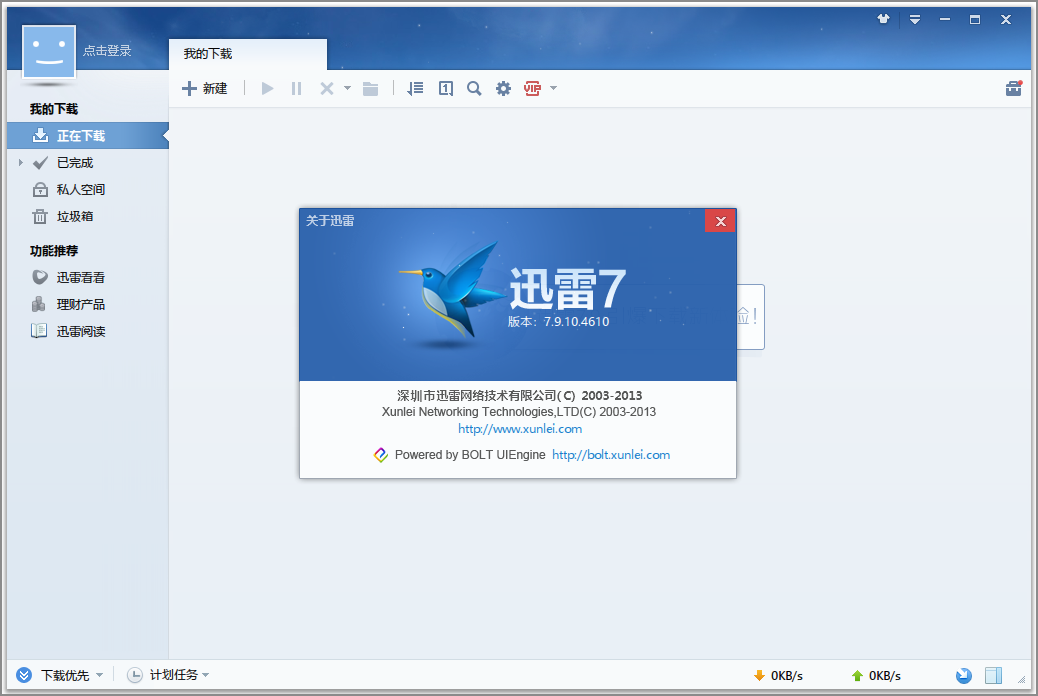Click the sort order icon in the toolbar
1038x696 pixels.
pyautogui.click(x=415, y=88)
